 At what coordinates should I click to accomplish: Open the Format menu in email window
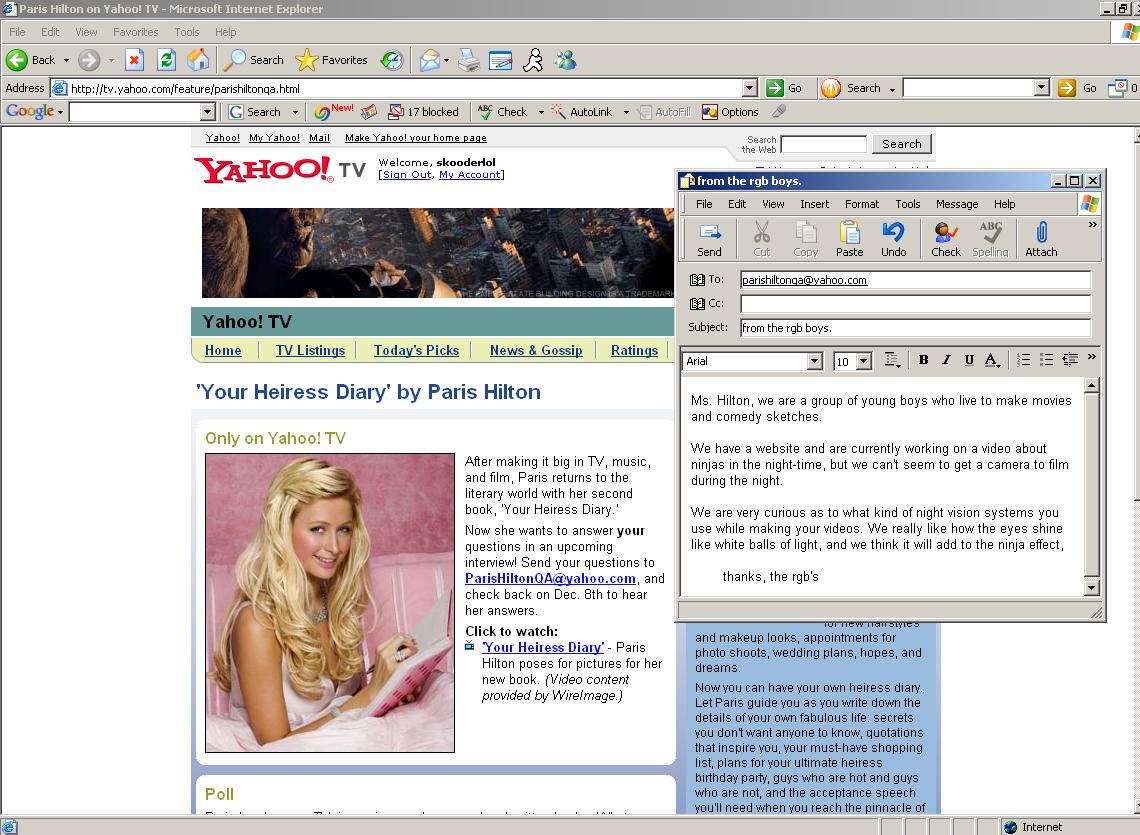861,204
